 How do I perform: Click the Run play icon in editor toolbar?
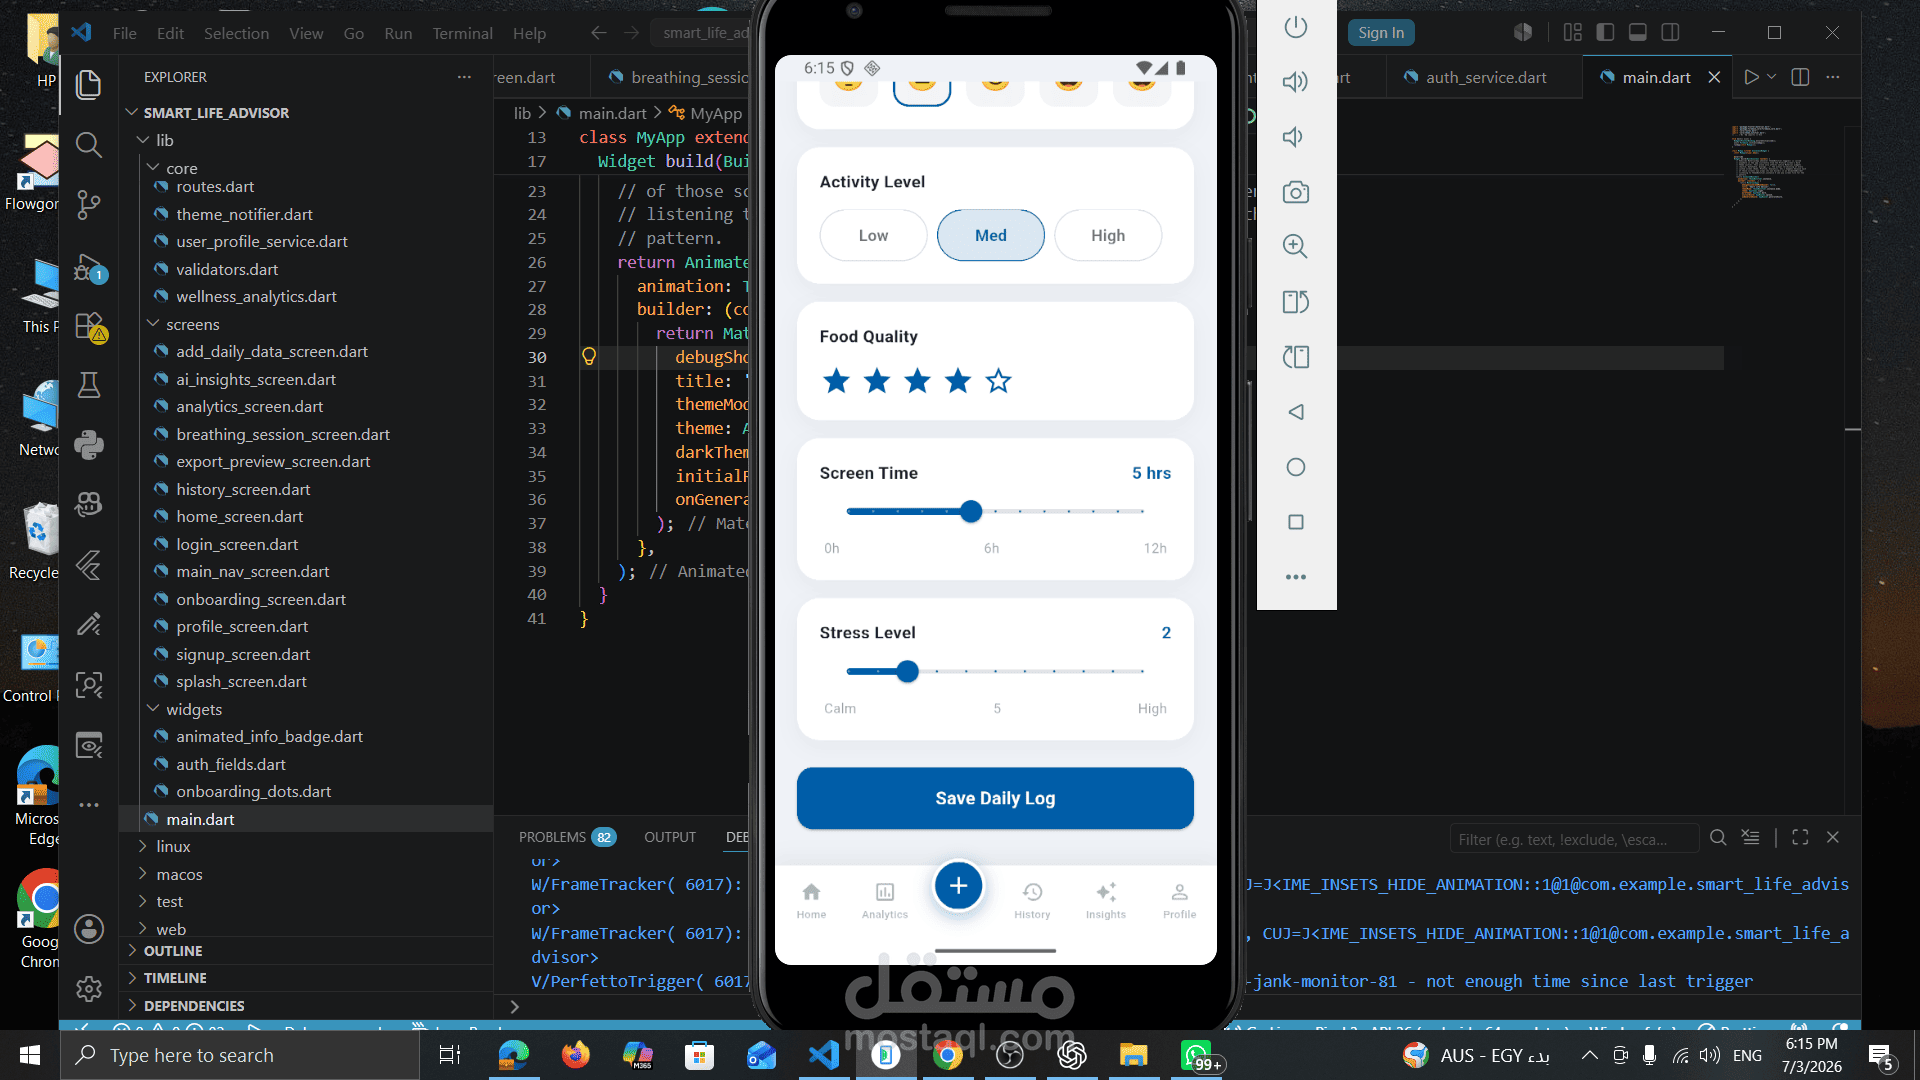pyautogui.click(x=1751, y=77)
